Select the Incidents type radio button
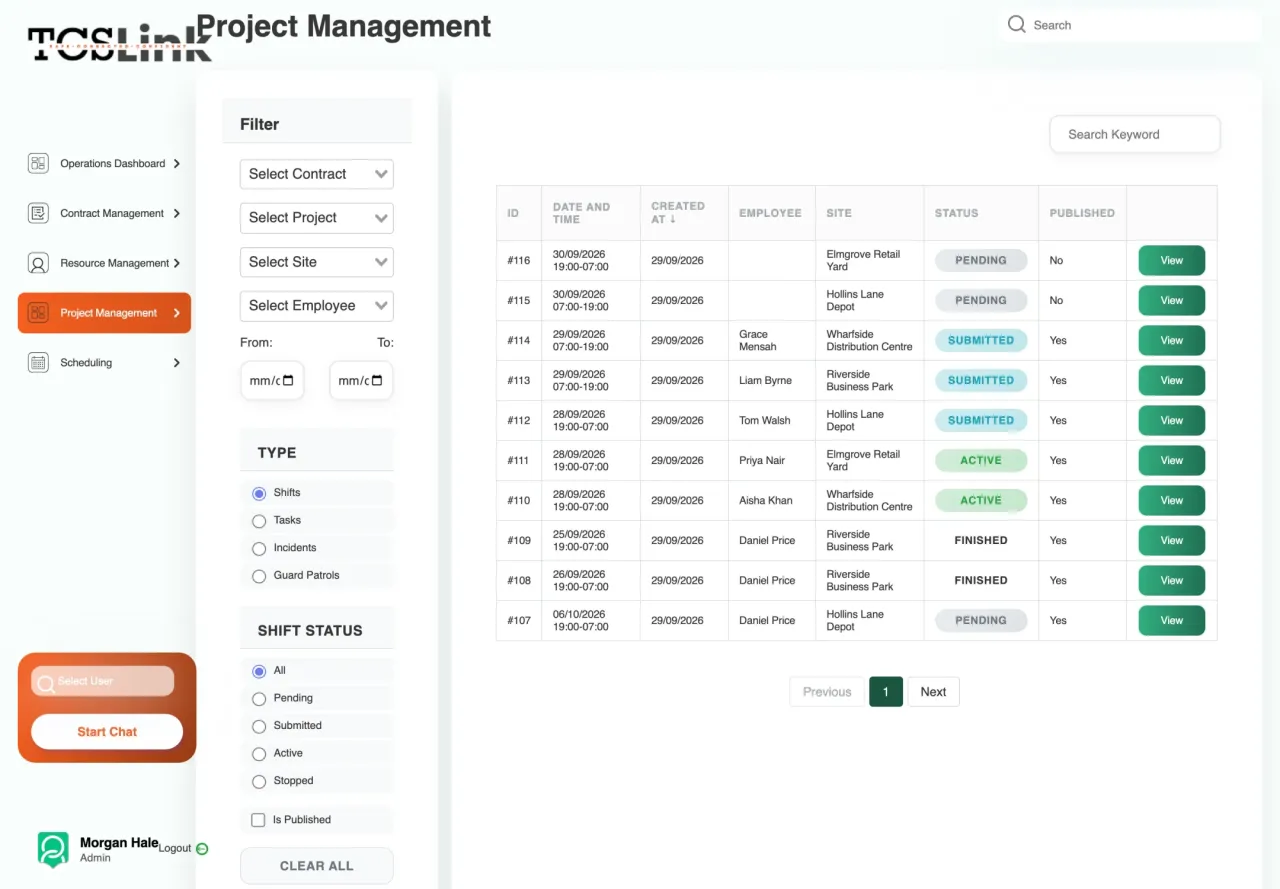 click(x=259, y=548)
